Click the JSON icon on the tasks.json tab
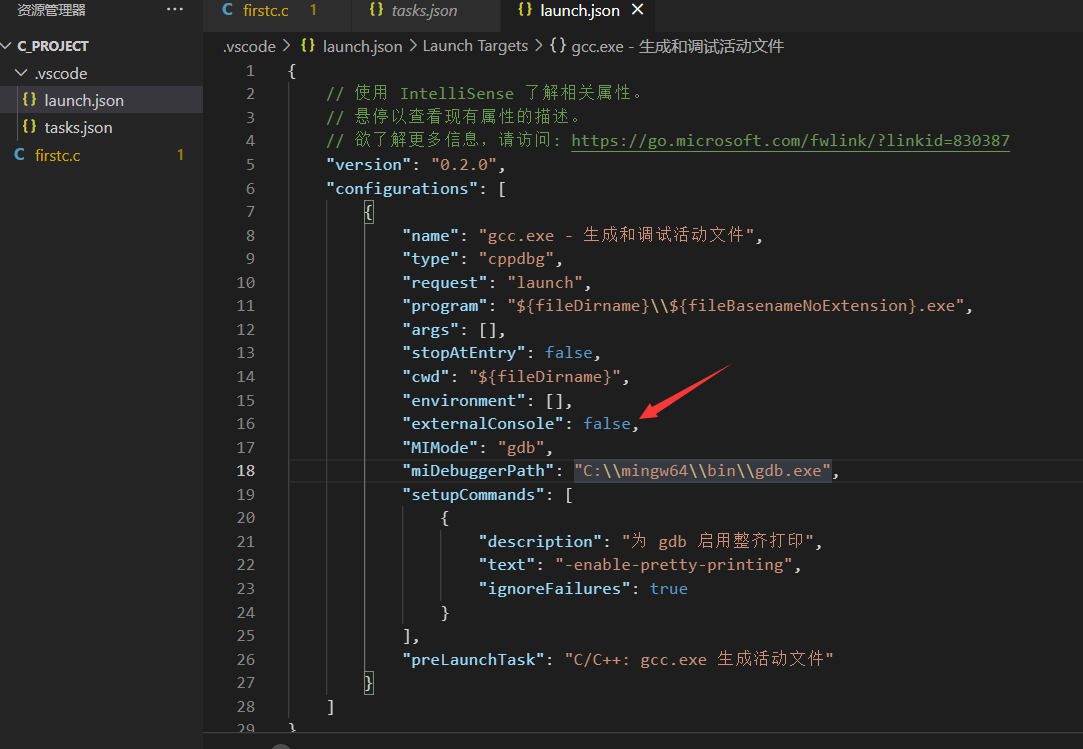The image size is (1083, 749). pos(376,10)
